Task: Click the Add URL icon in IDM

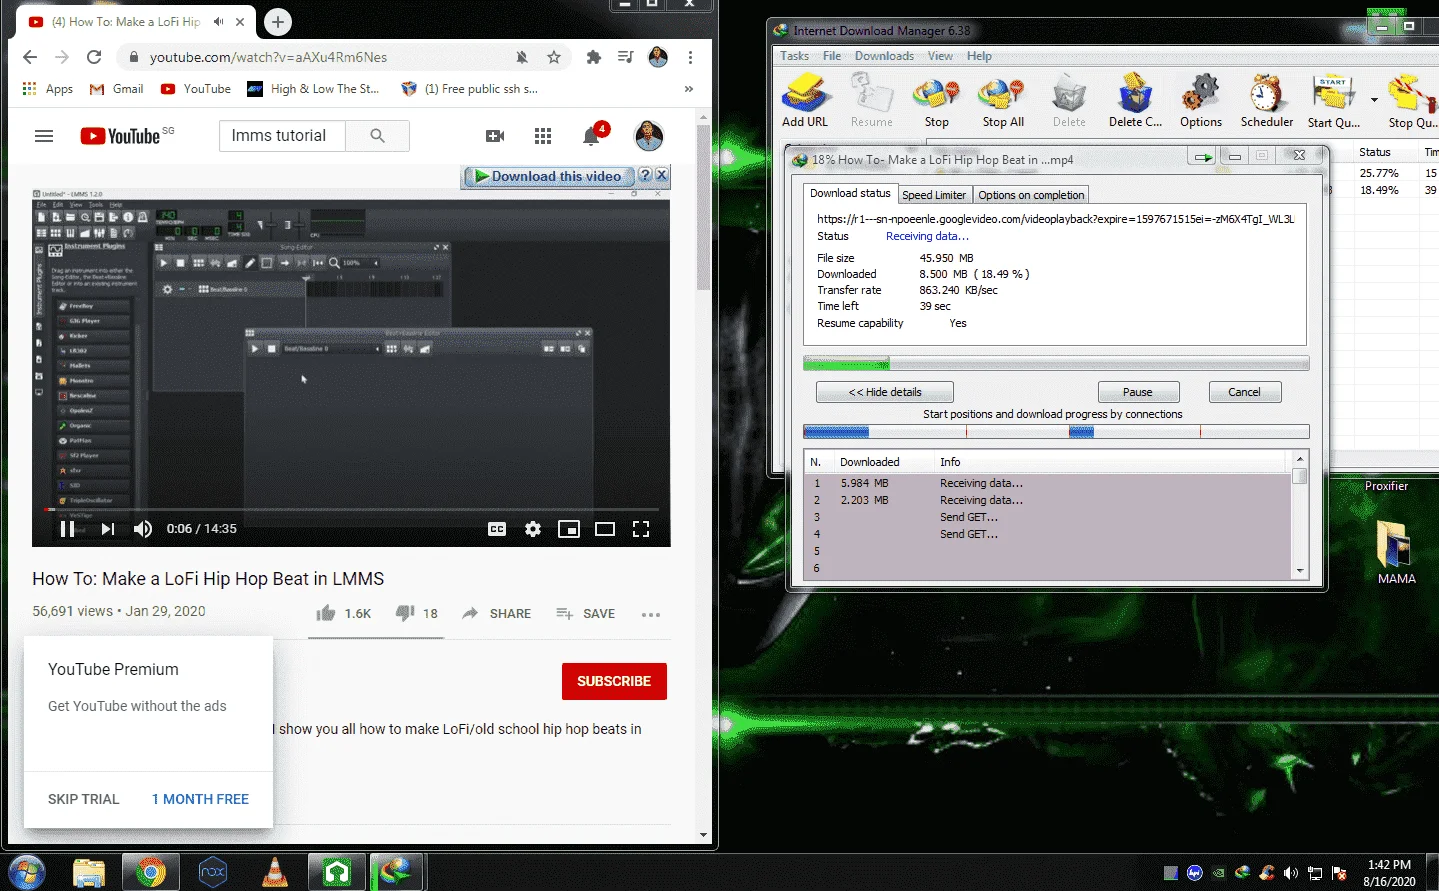Action: click(x=805, y=101)
